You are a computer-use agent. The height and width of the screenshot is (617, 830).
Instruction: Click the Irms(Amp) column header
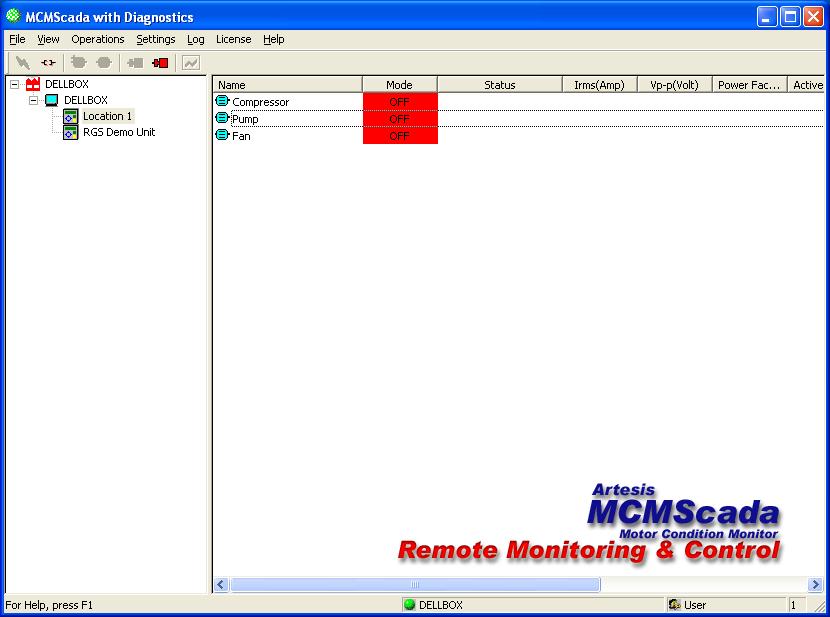point(599,85)
